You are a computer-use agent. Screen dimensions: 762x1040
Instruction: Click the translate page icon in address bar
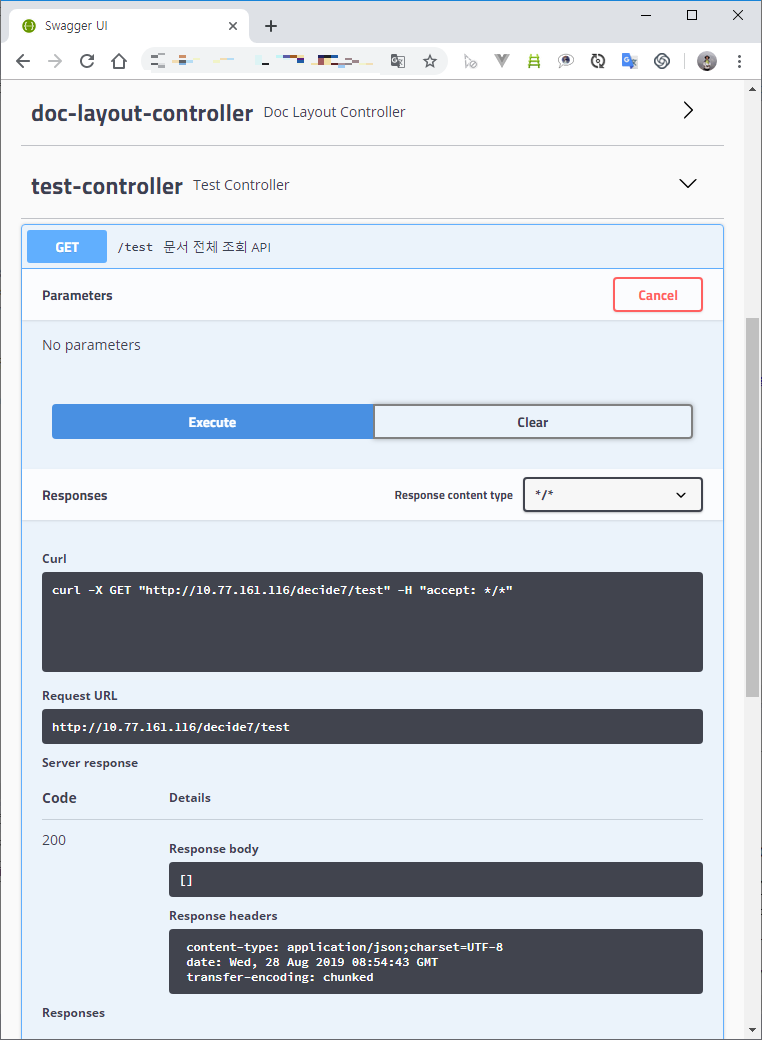point(397,62)
